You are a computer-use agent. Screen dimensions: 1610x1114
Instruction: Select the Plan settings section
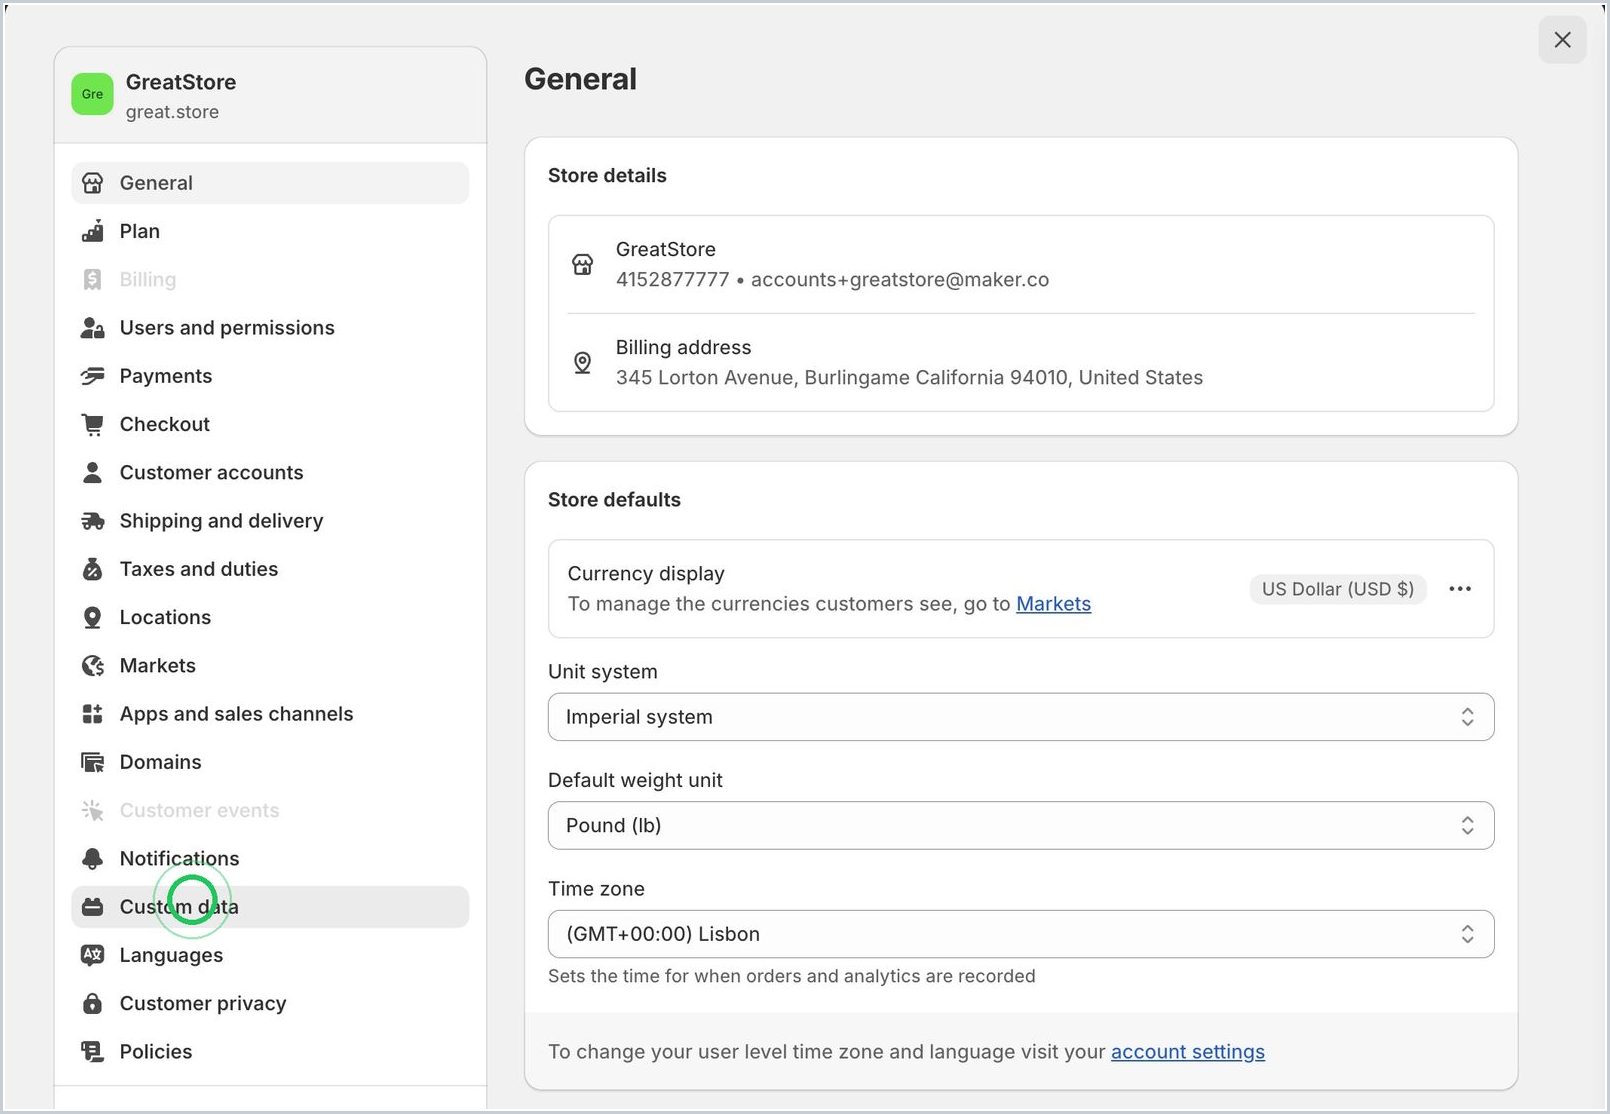pyautogui.click(x=270, y=231)
